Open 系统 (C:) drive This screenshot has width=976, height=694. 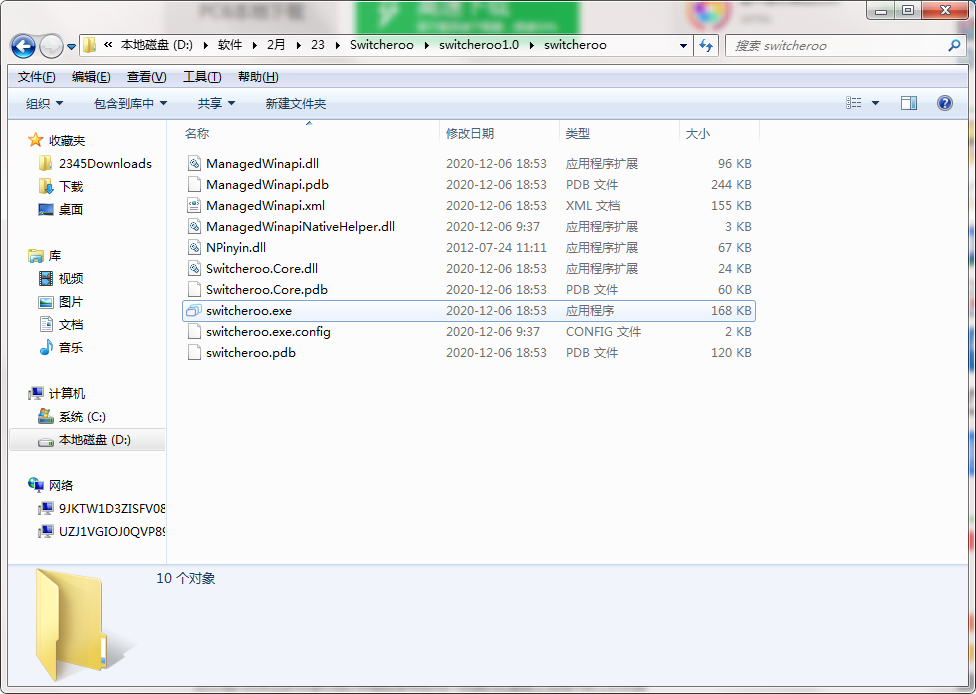[x=82, y=416]
